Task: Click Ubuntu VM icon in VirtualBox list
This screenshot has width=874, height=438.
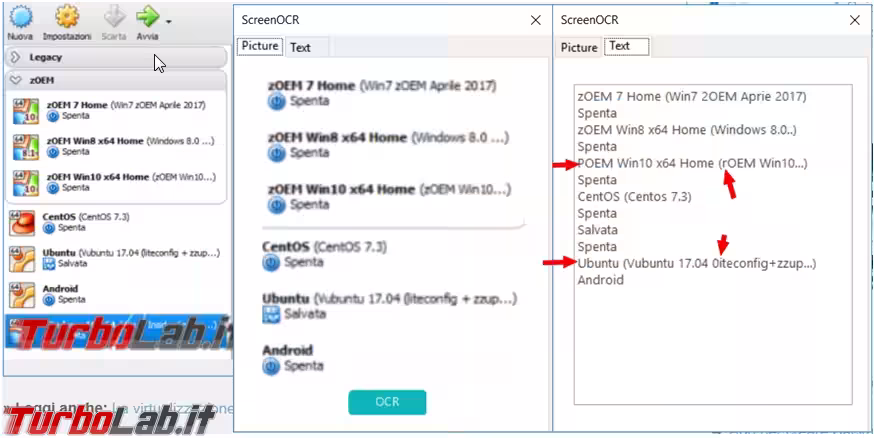Action: (x=24, y=258)
